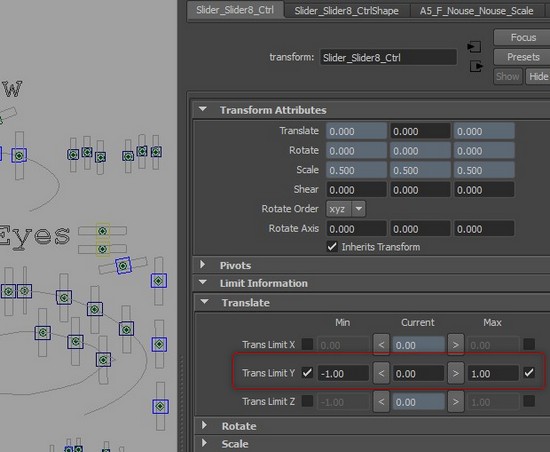This screenshot has height=452, width=550.
Task: Expand the Scale limits section
Action: (x=204, y=443)
